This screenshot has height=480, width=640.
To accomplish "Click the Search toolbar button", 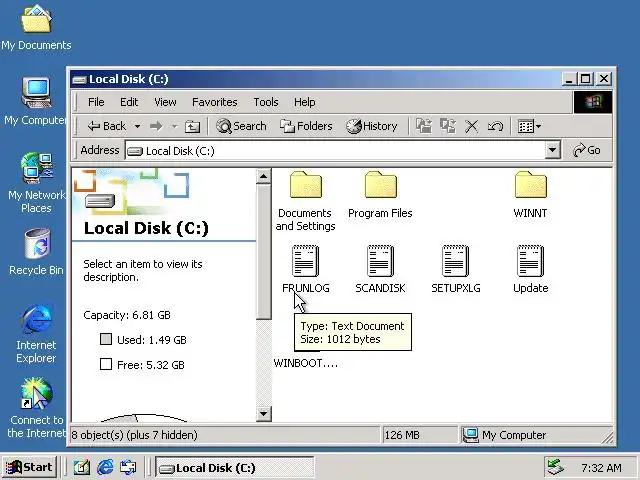I will (x=241, y=126).
